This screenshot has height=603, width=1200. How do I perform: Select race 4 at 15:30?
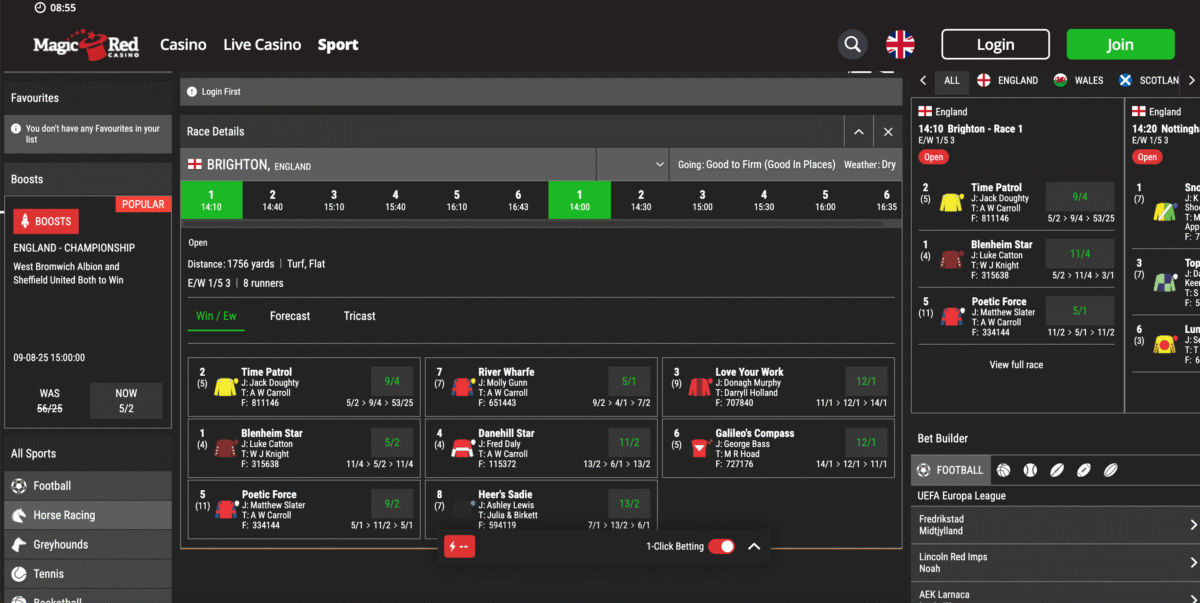[x=764, y=200]
